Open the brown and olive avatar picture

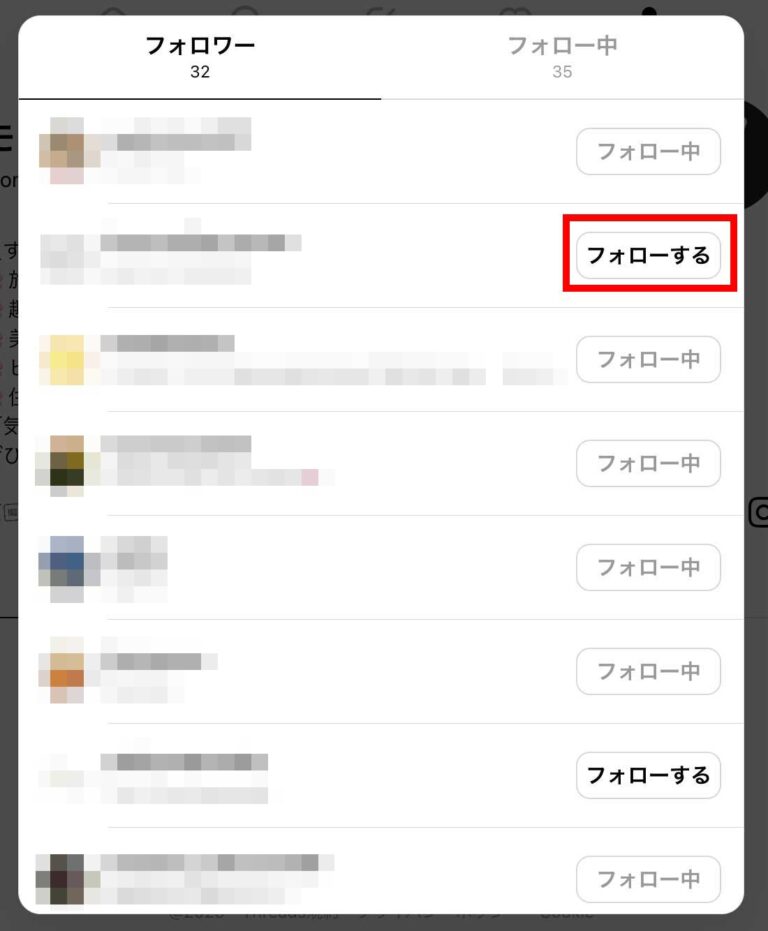coord(67,465)
